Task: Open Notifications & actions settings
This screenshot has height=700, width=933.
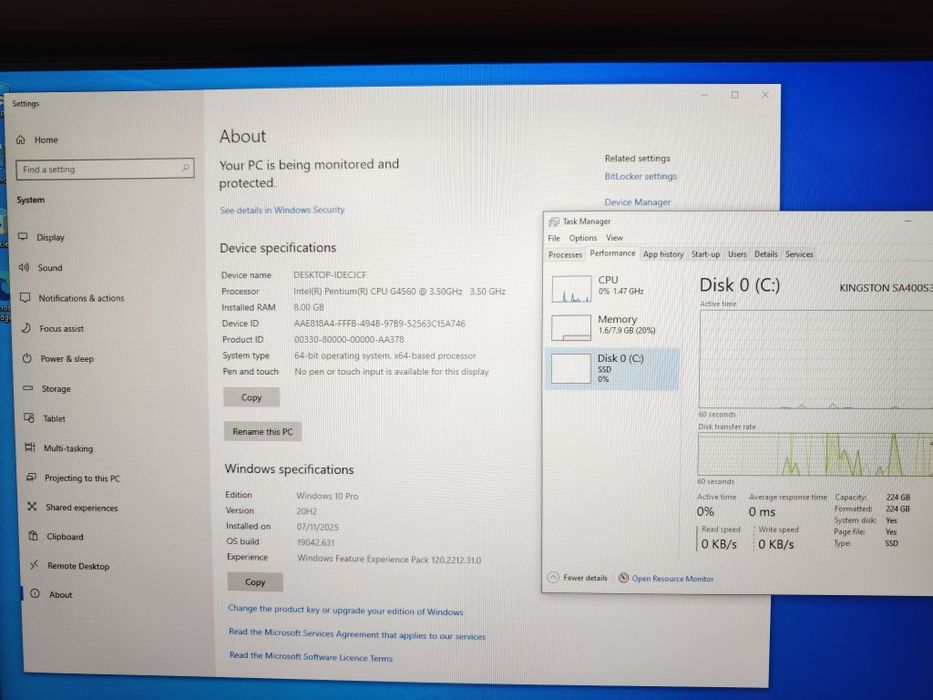Action: click(72, 298)
